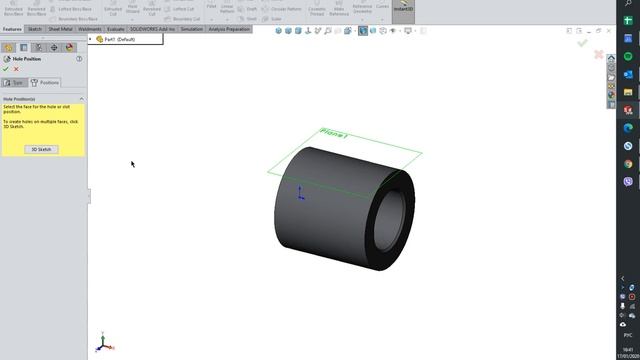Confirm with large green corner checkmark
The image size is (640, 360).
point(582,43)
